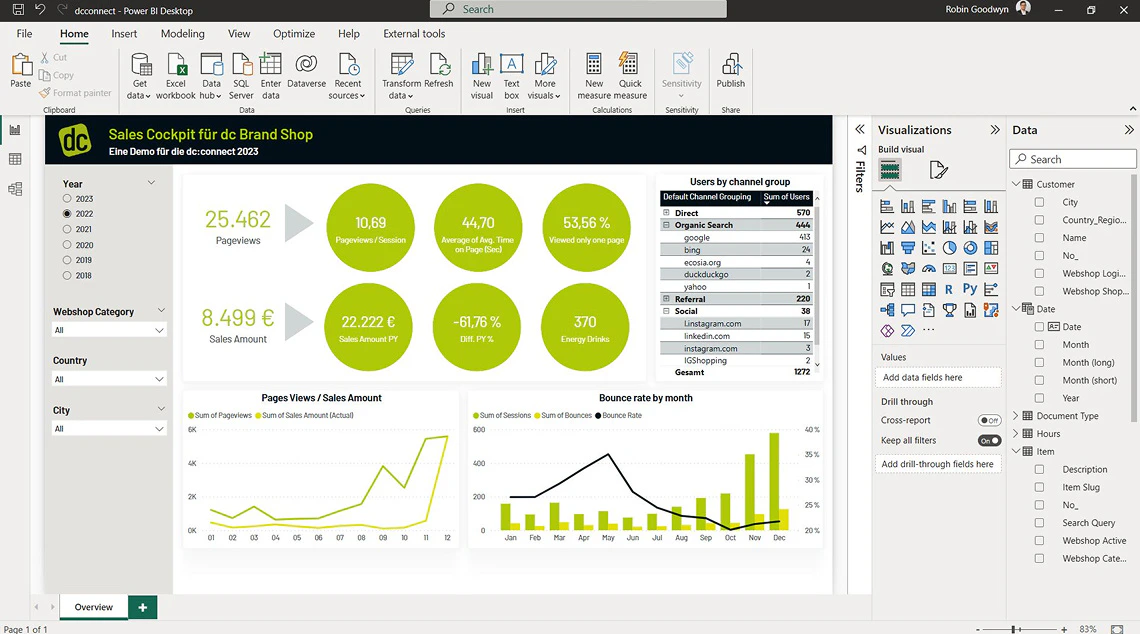
Task: Select the R script visual type
Action: pyautogui.click(x=949, y=289)
